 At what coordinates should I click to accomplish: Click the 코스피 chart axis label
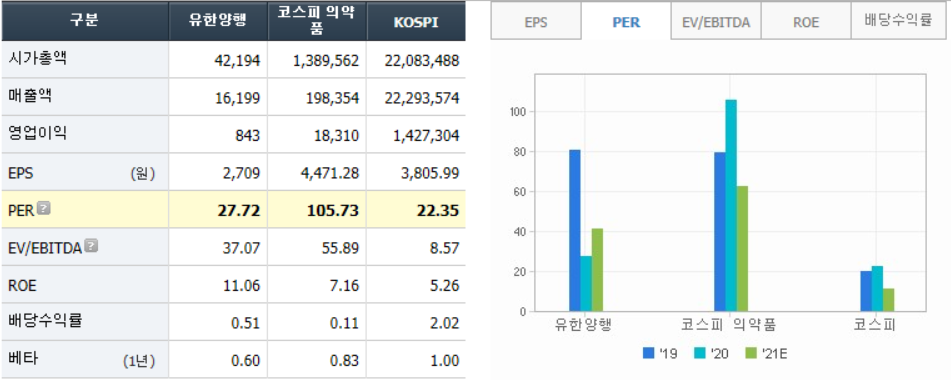coord(875,326)
